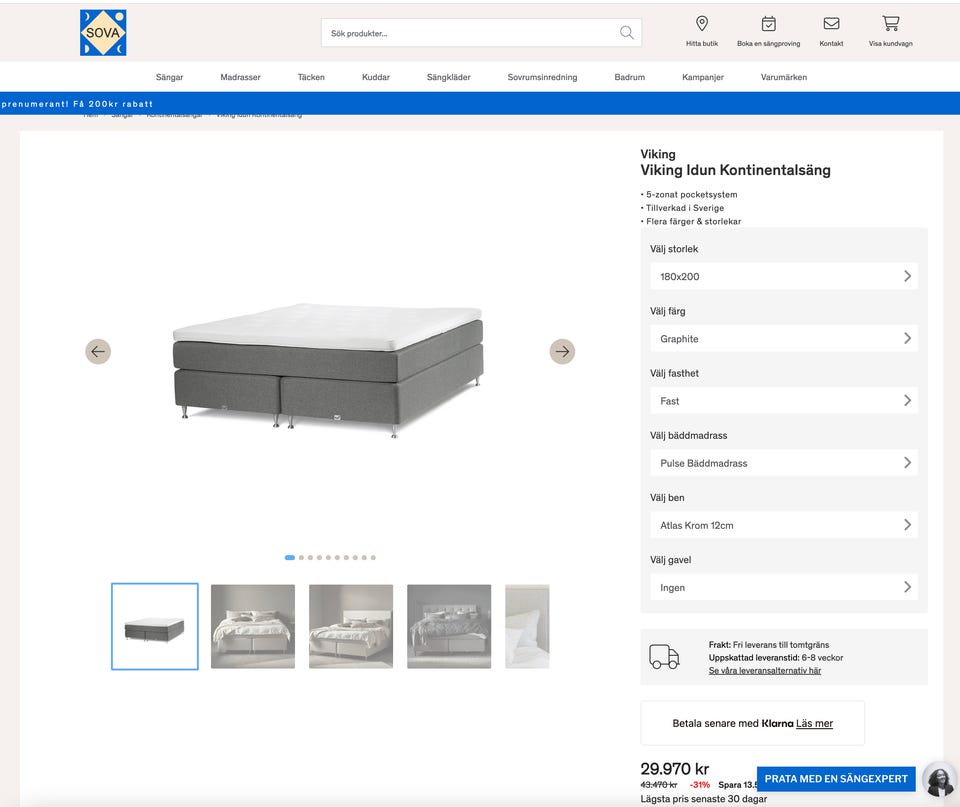Show next product image with right arrow
The image size is (960, 807).
coord(562,351)
